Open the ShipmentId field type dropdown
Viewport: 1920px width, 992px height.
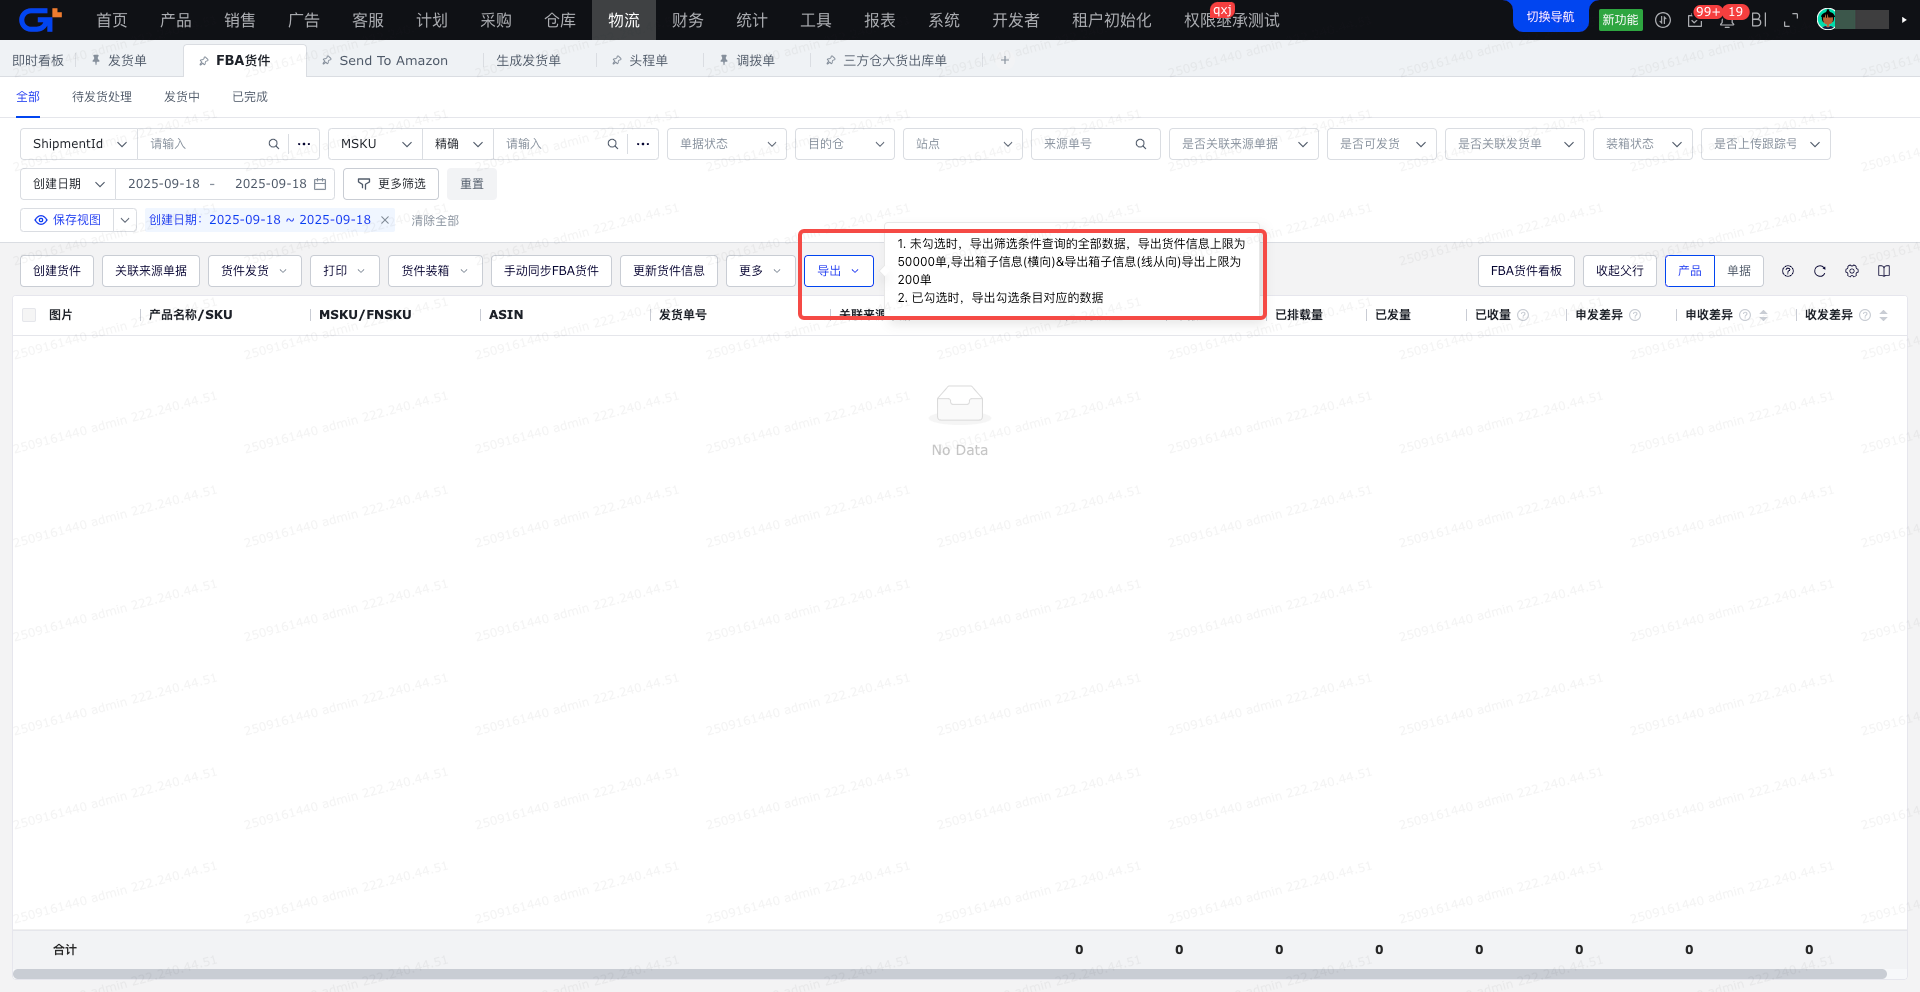click(79, 144)
